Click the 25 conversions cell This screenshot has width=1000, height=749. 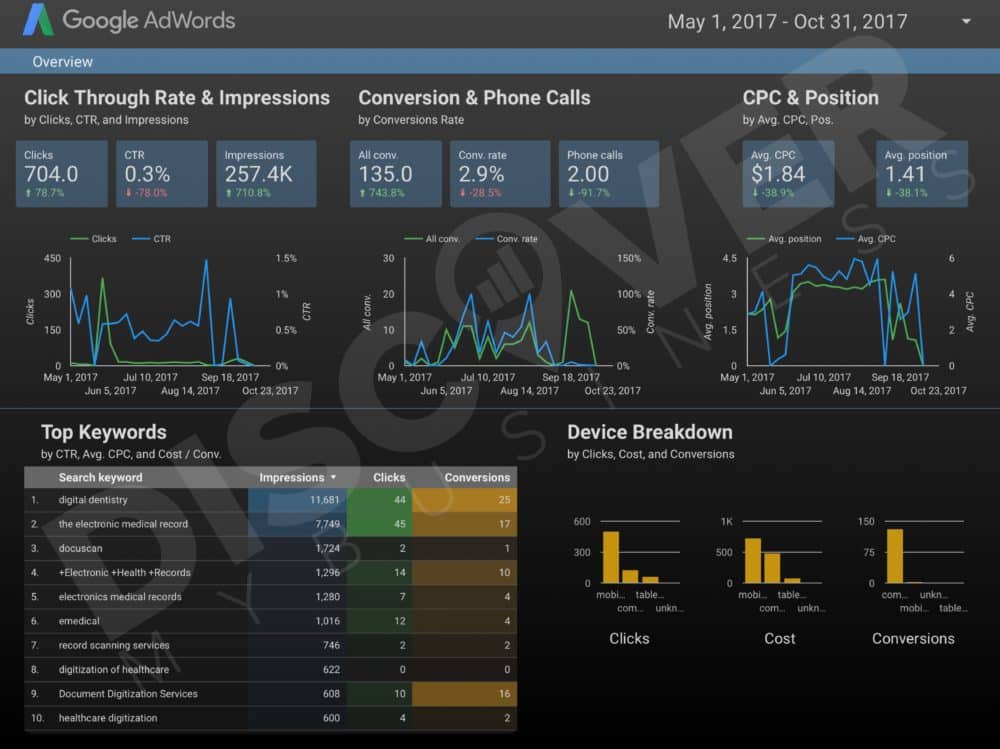point(464,500)
